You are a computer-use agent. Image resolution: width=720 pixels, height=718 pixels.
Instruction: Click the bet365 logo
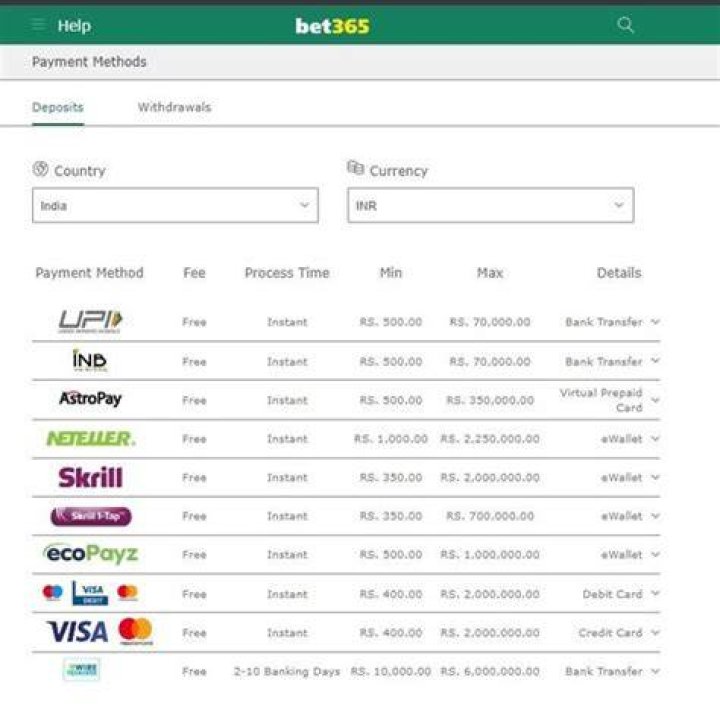pyautogui.click(x=332, y=26)
